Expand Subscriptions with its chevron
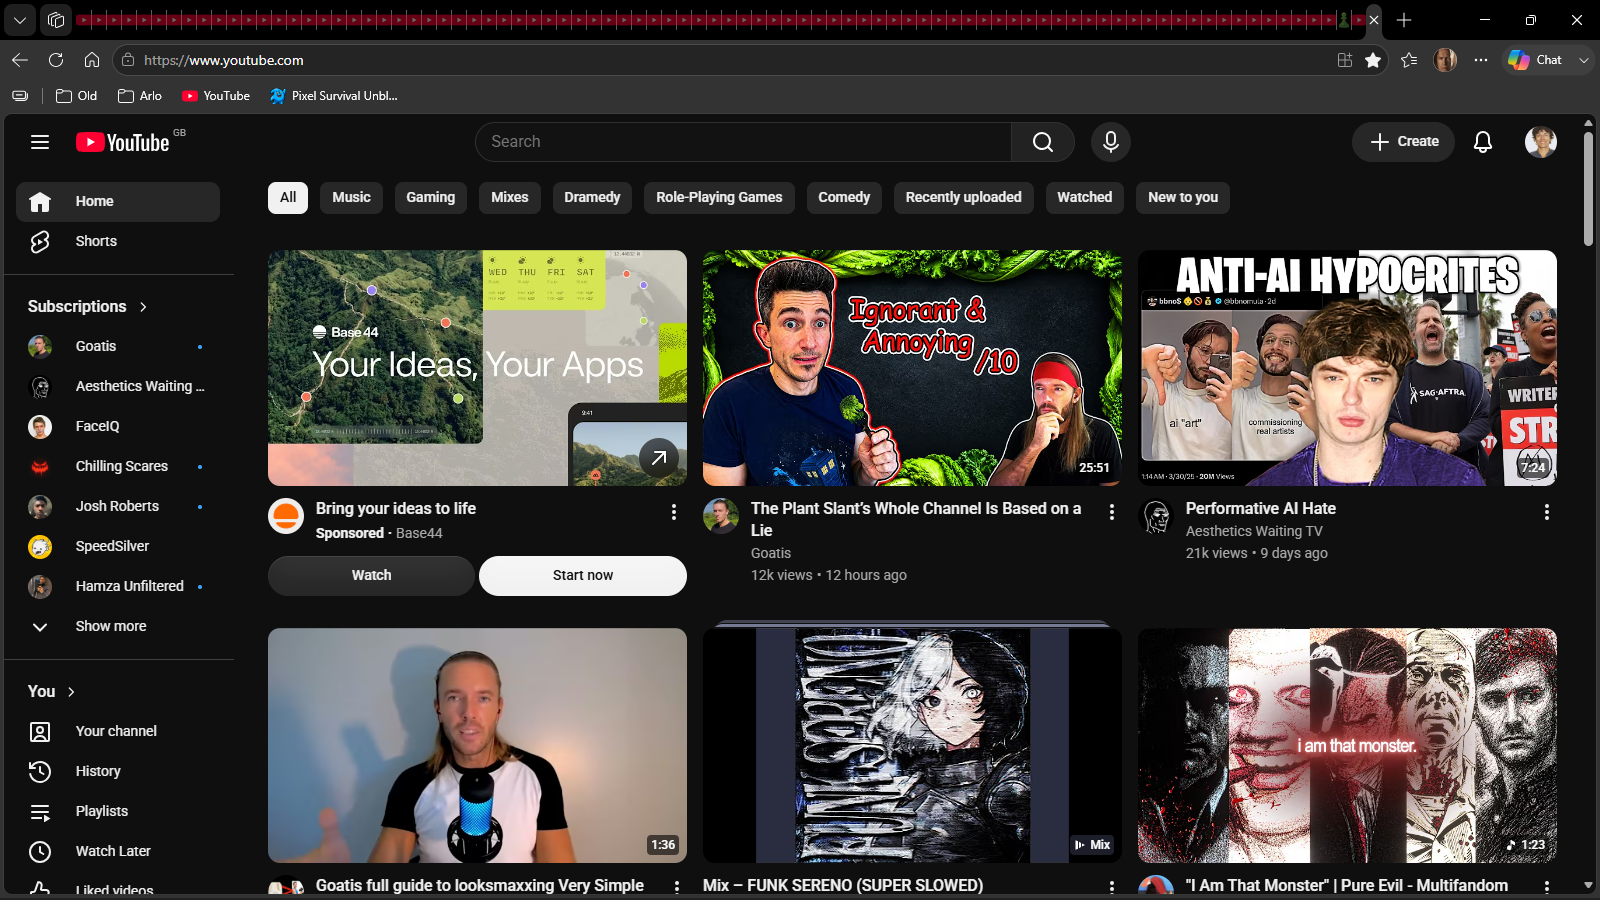1600x900 pixels. click(x=143, y=307)
